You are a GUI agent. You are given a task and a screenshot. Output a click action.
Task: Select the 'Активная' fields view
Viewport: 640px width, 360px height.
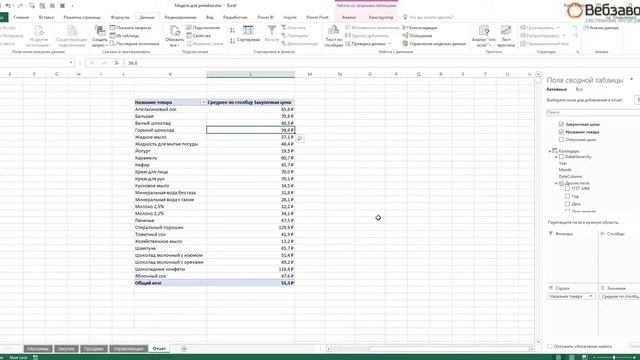556,89
